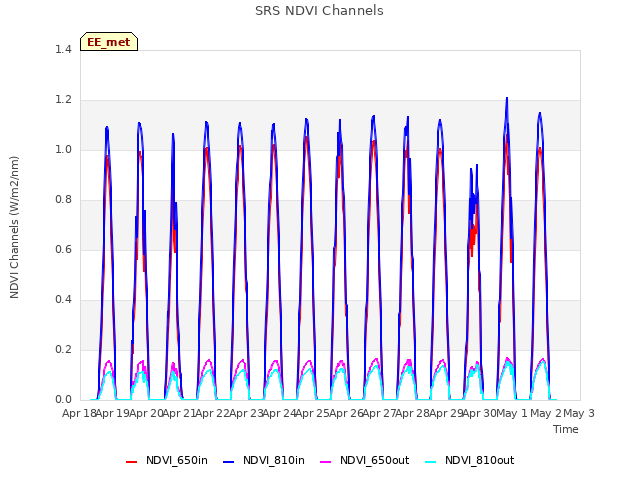This screenshot has height=480, width=640.
Task: Click the cyan NDVI_810out legend swatch
Action: click(430, 462)
